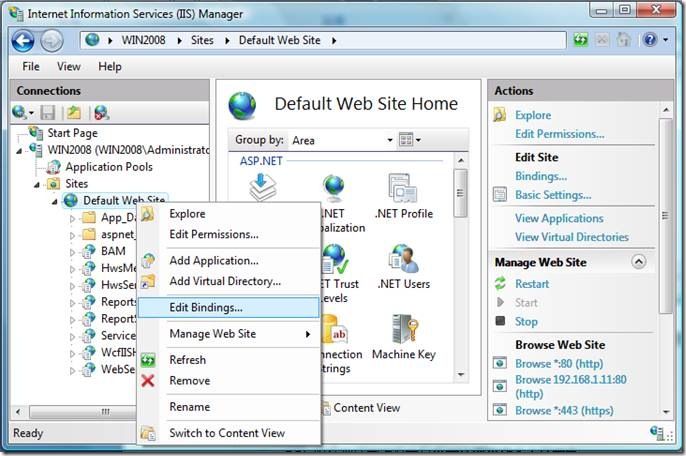Open the Group by Area combo box
686x456 pixels.
point(342,140)
